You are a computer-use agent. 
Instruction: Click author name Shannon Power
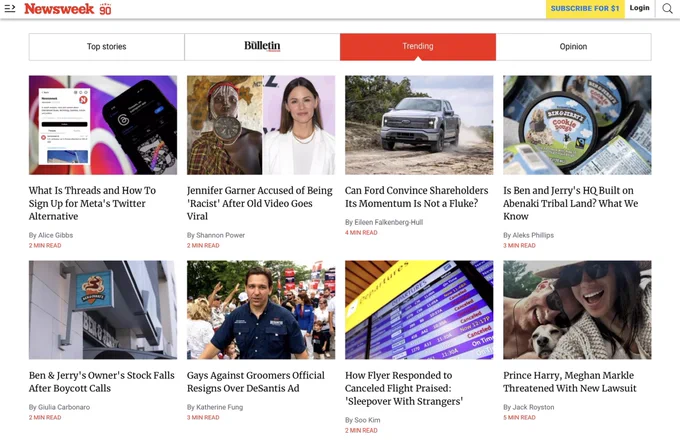[x=220, y=235]
